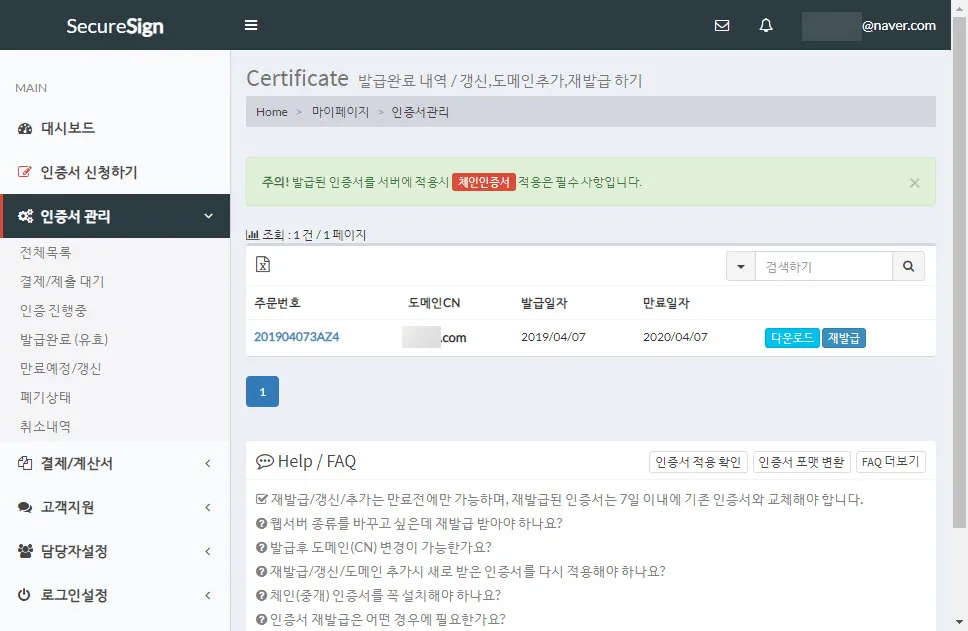Go to page 1 in pagination

(262, 392)
